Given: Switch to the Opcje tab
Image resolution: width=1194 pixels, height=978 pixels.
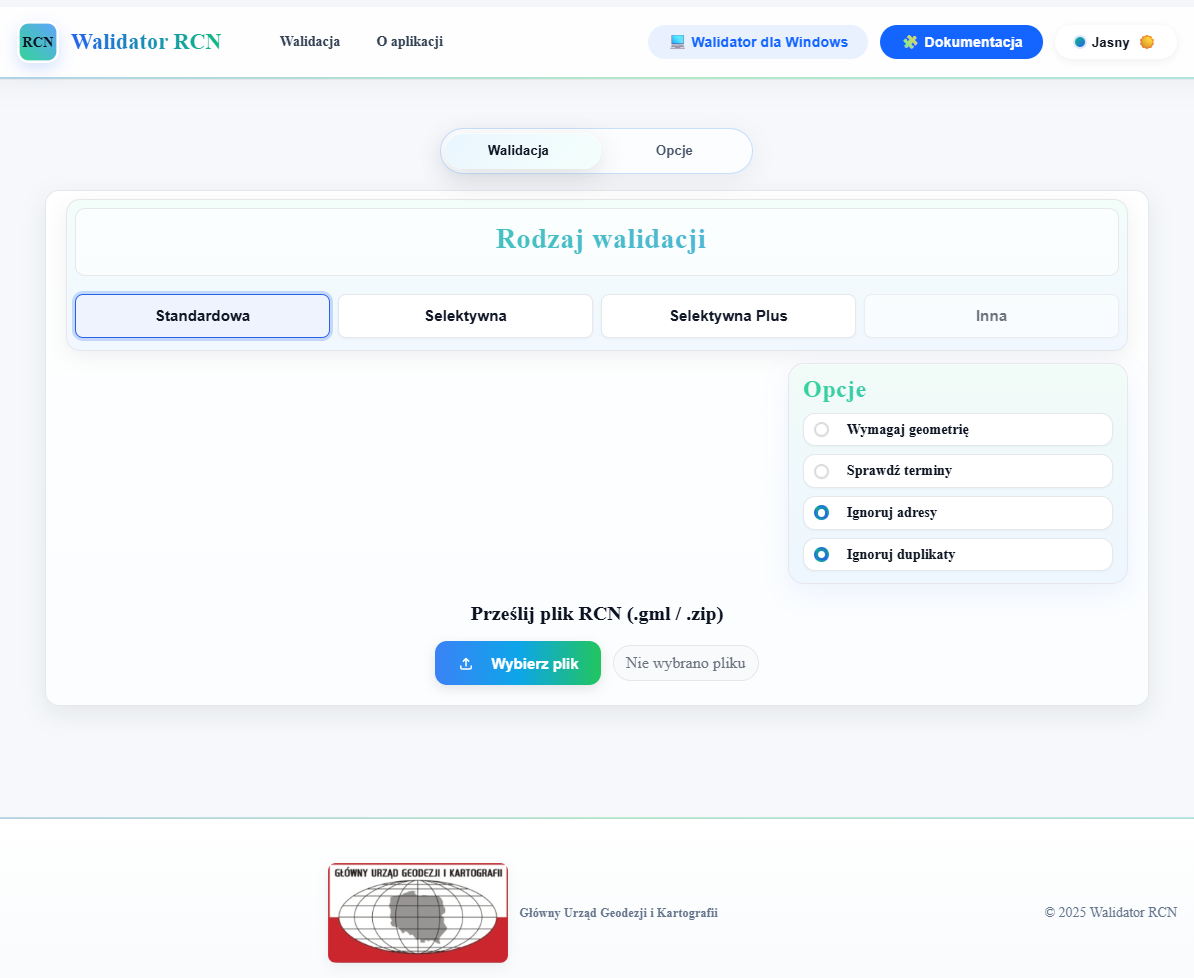Looking at the screenshot, I should [x=674, y=151].
